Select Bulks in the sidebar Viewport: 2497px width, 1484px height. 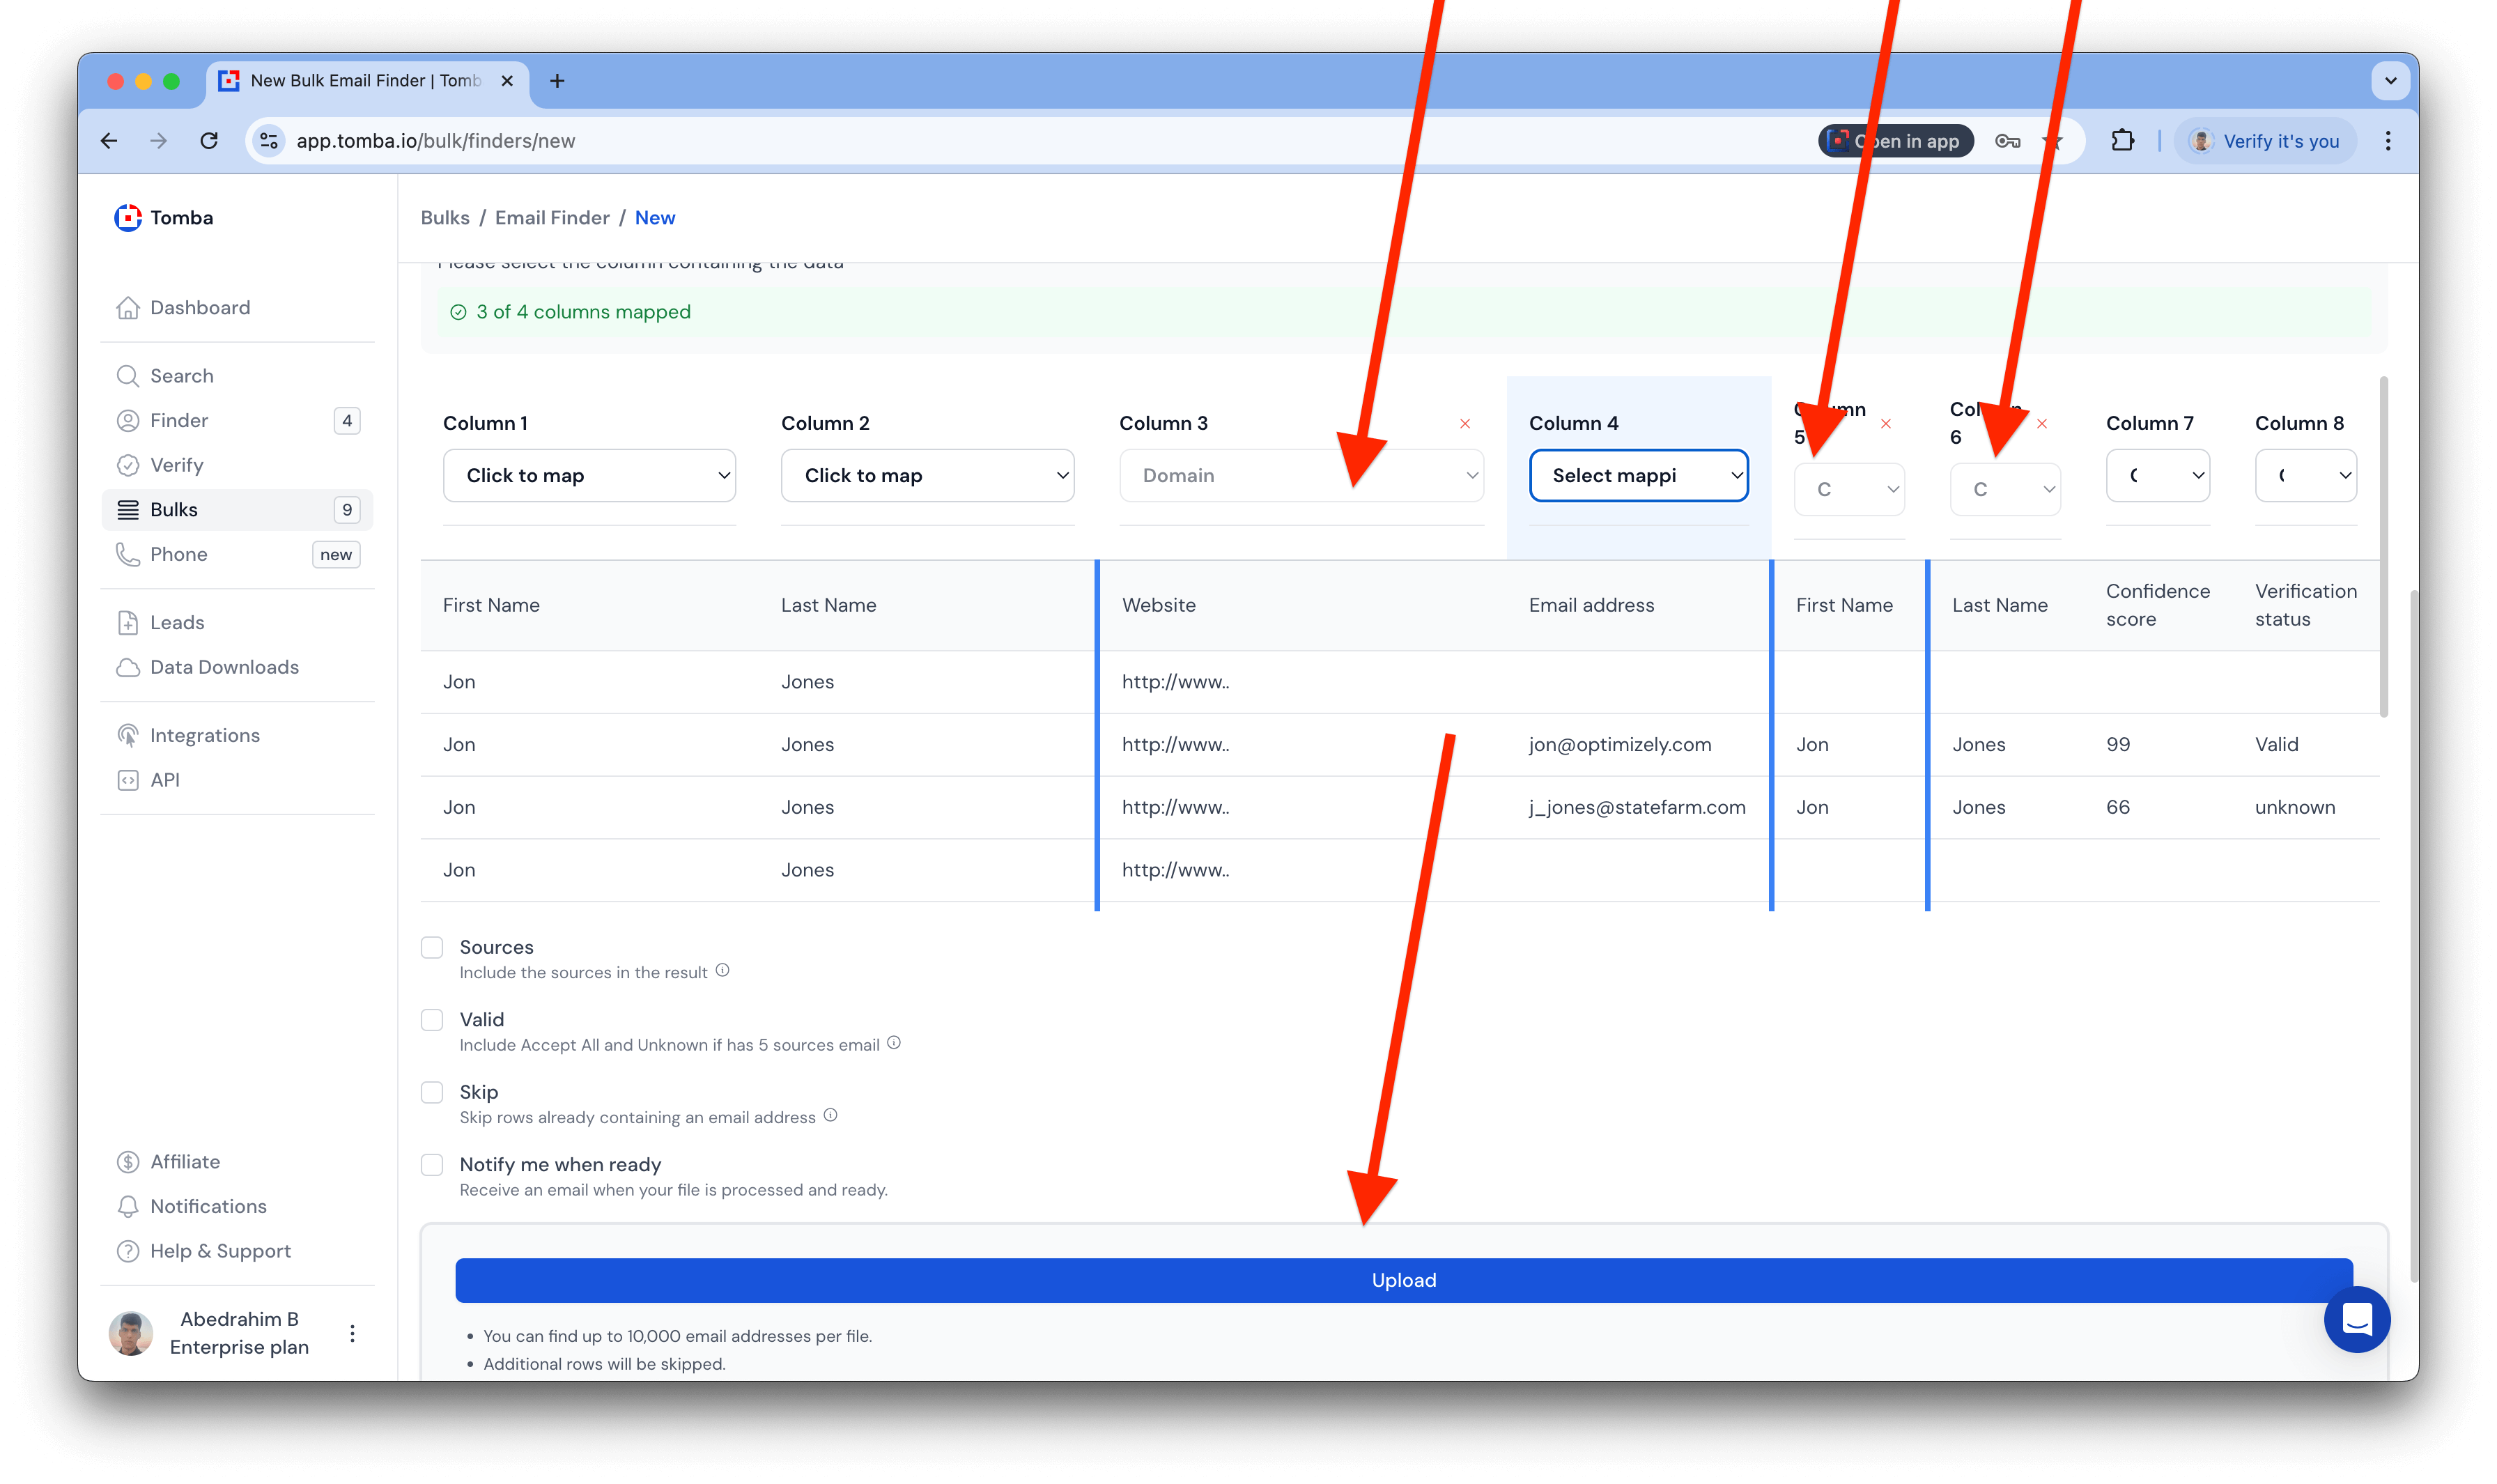tap(238, 510)
